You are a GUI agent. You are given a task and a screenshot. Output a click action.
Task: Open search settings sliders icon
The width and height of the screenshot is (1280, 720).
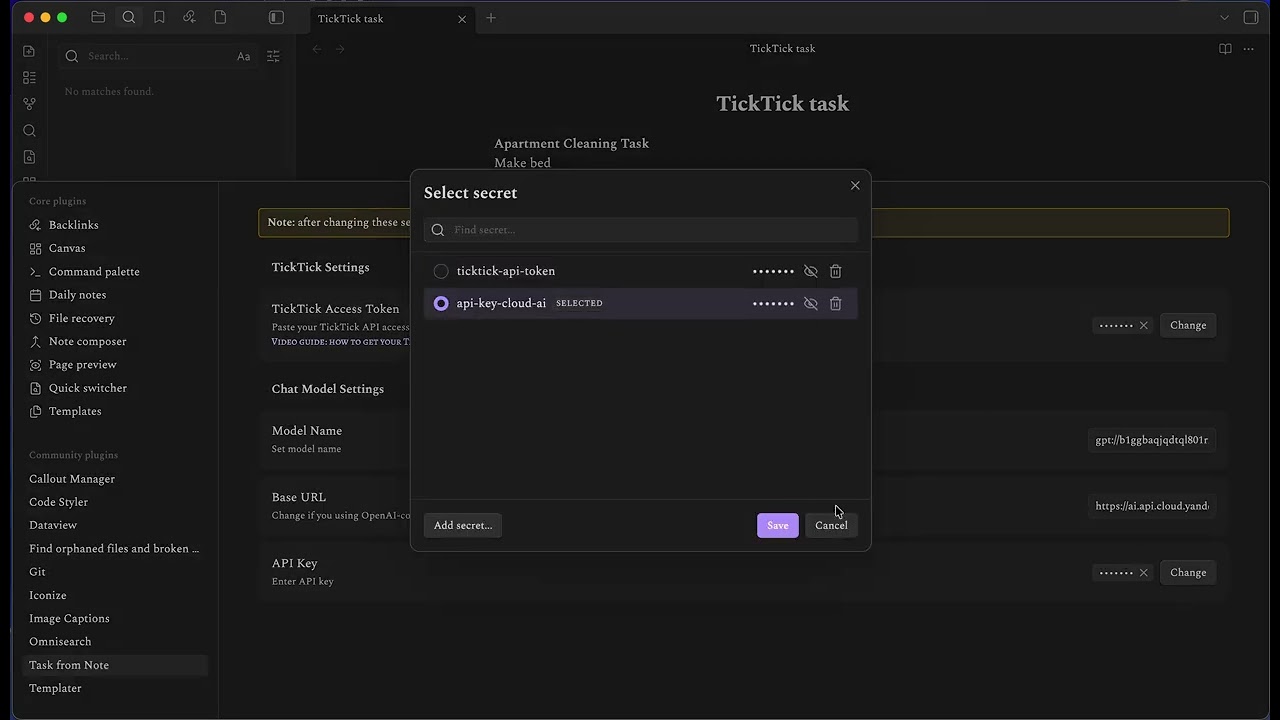tap(273, 56)
